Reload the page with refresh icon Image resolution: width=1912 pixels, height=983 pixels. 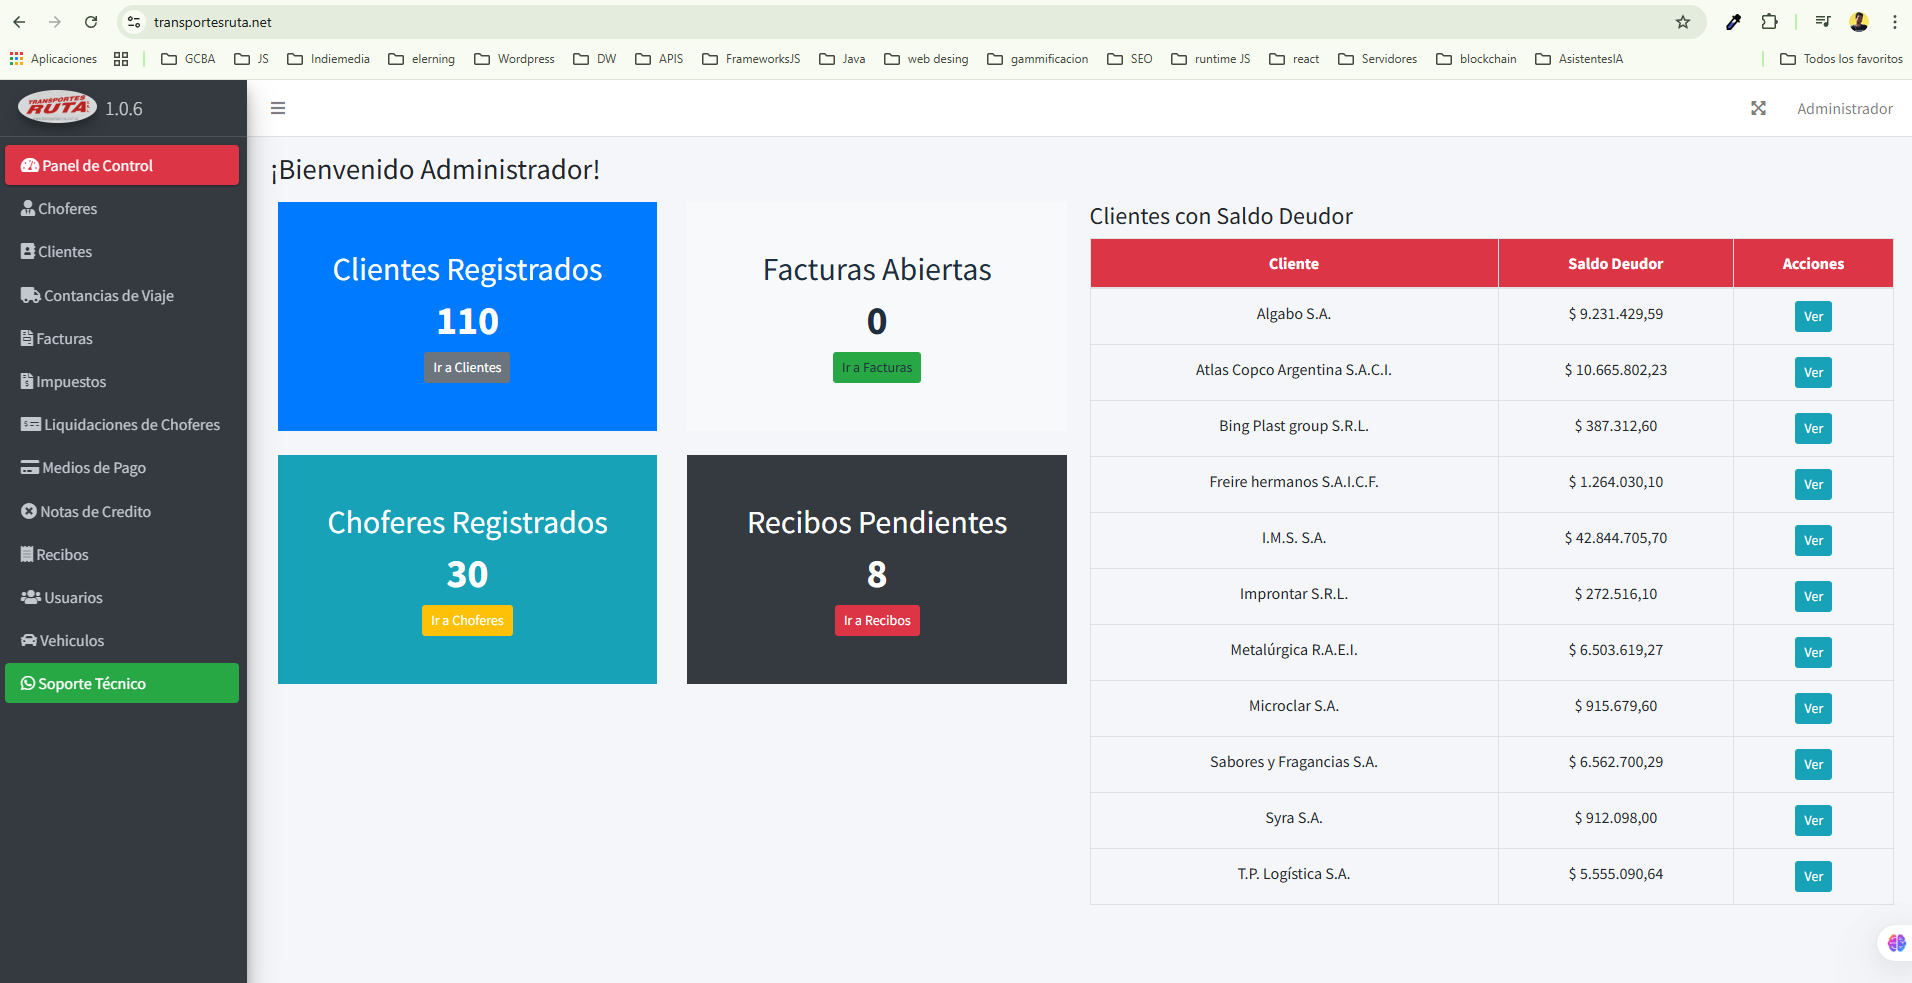[x=91, y=22]
